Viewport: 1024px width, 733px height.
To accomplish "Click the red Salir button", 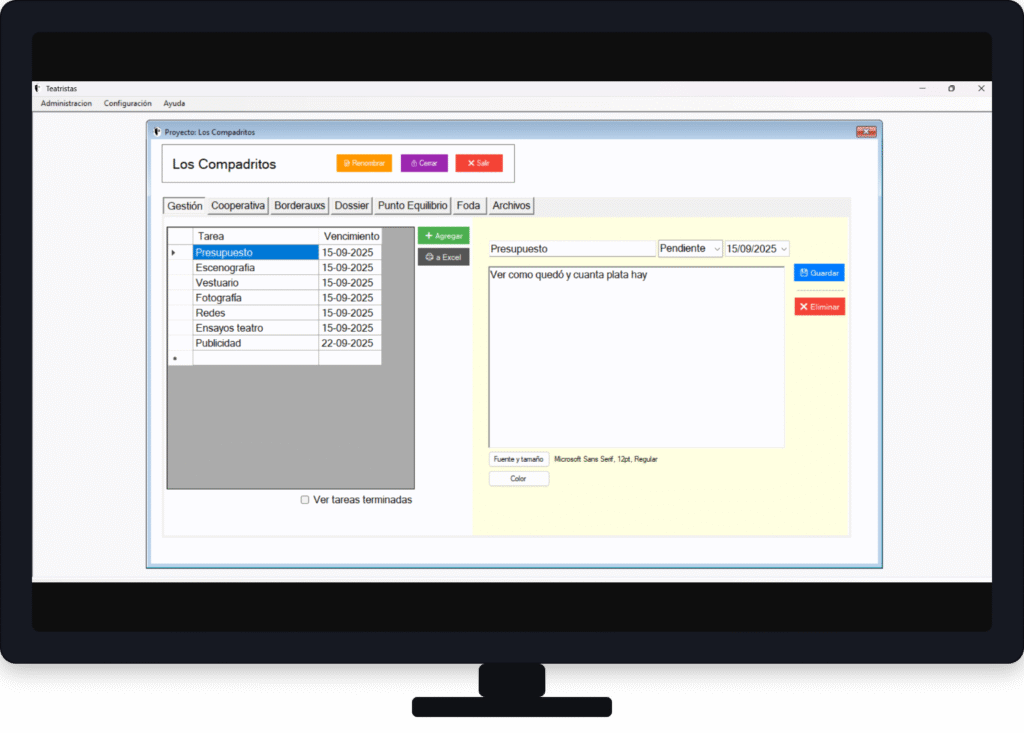I will pos(478,163).
